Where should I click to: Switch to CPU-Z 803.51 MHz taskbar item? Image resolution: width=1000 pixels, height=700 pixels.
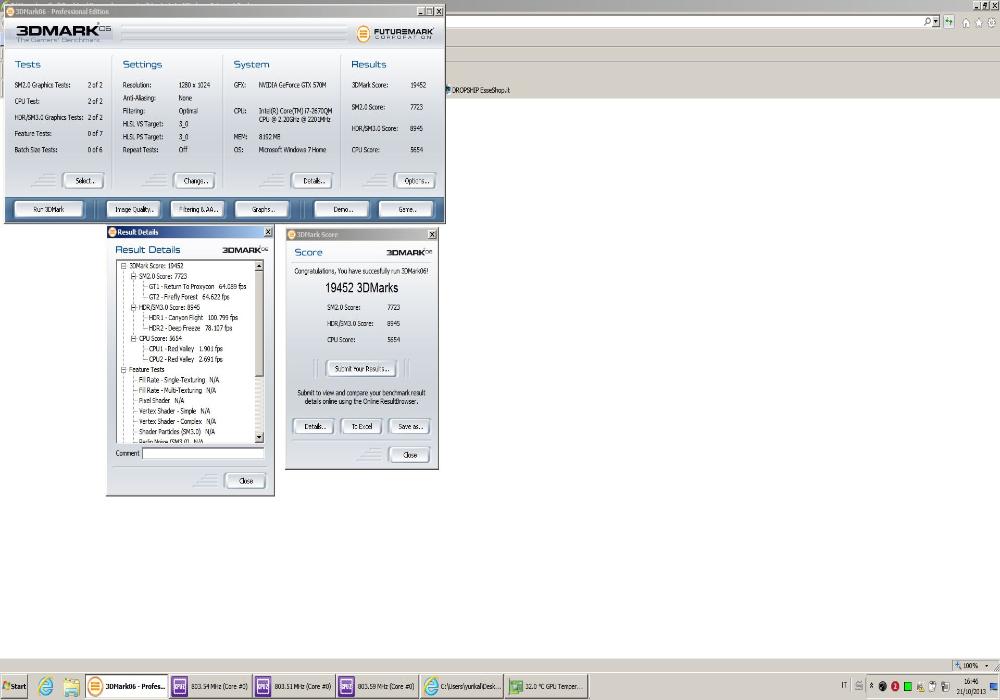293,687
